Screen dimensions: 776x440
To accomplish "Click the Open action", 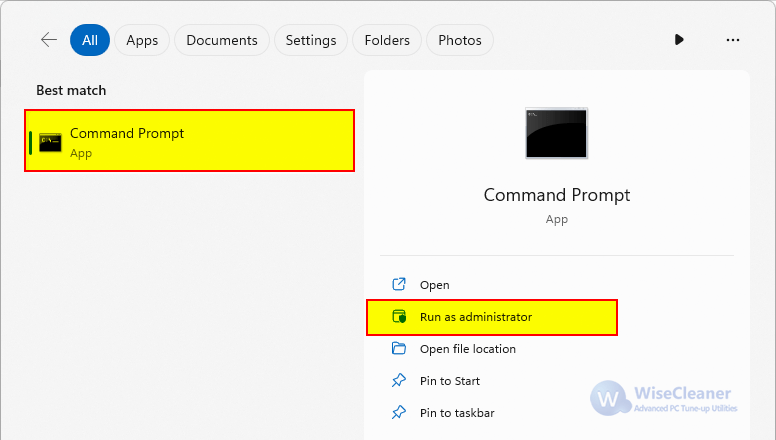I will click(x=557, y=285).
